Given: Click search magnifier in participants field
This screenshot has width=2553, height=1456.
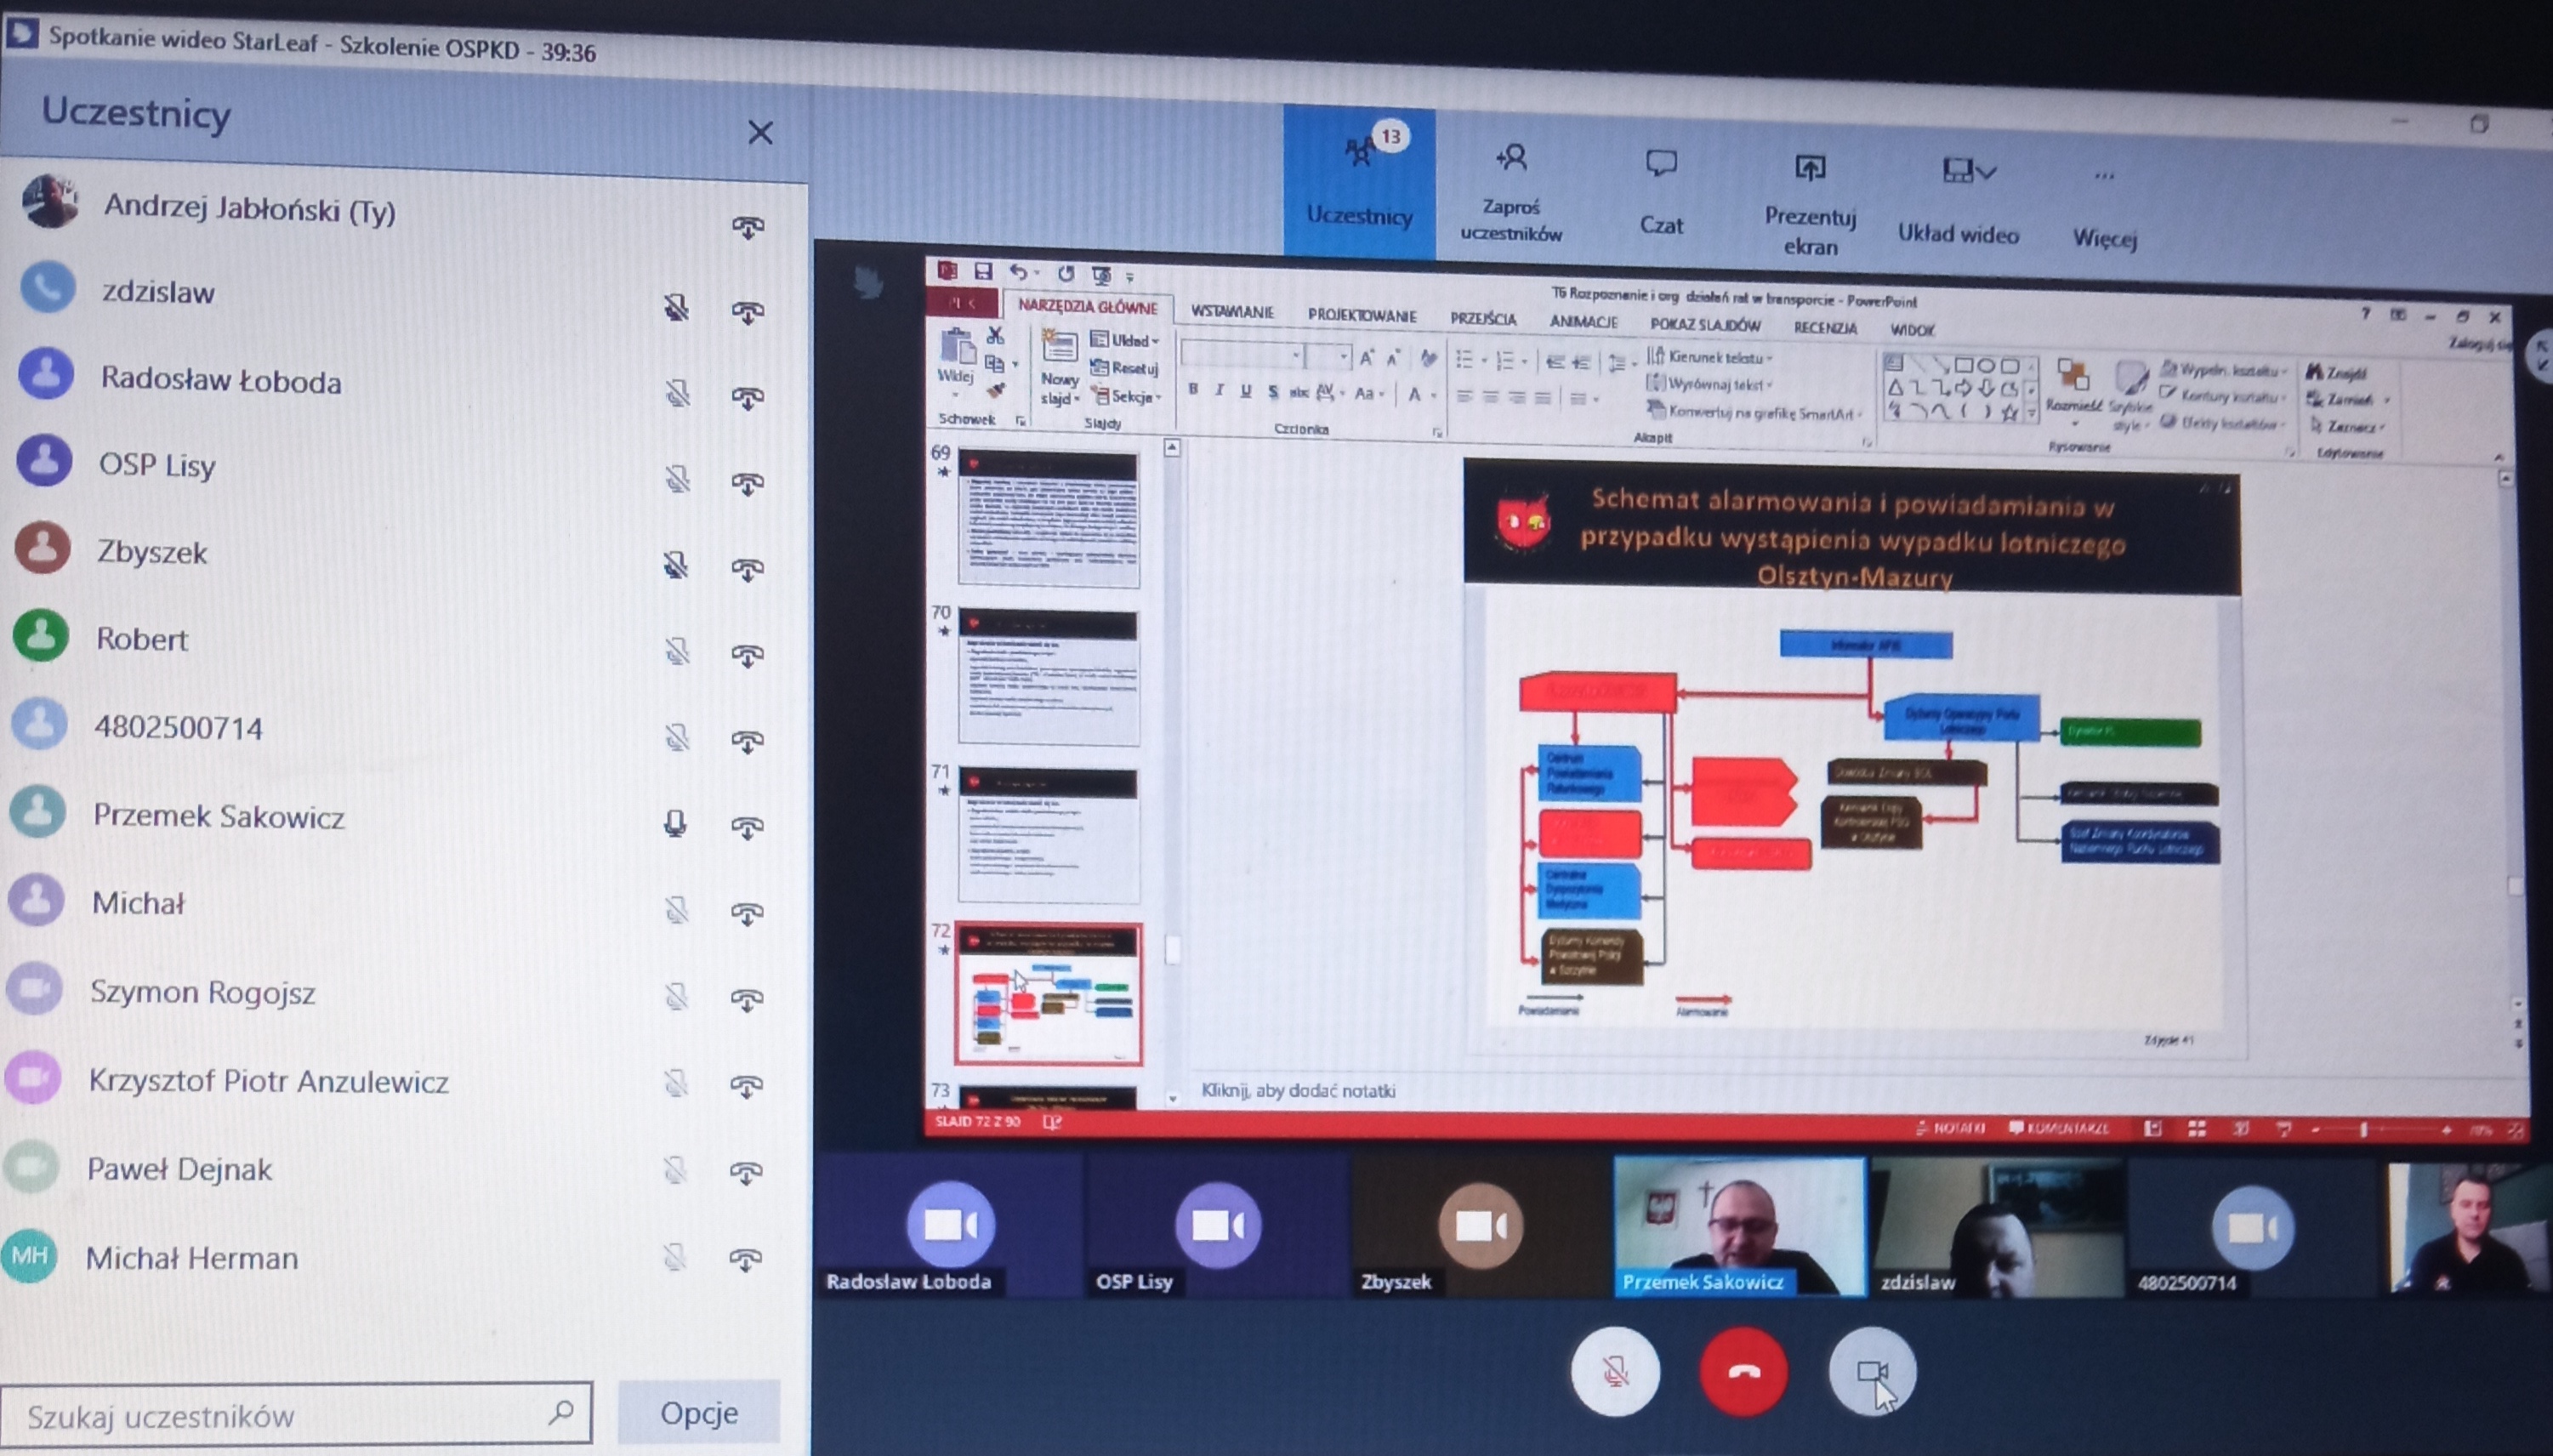Looking at the screenshot, I should [561, 1412].
